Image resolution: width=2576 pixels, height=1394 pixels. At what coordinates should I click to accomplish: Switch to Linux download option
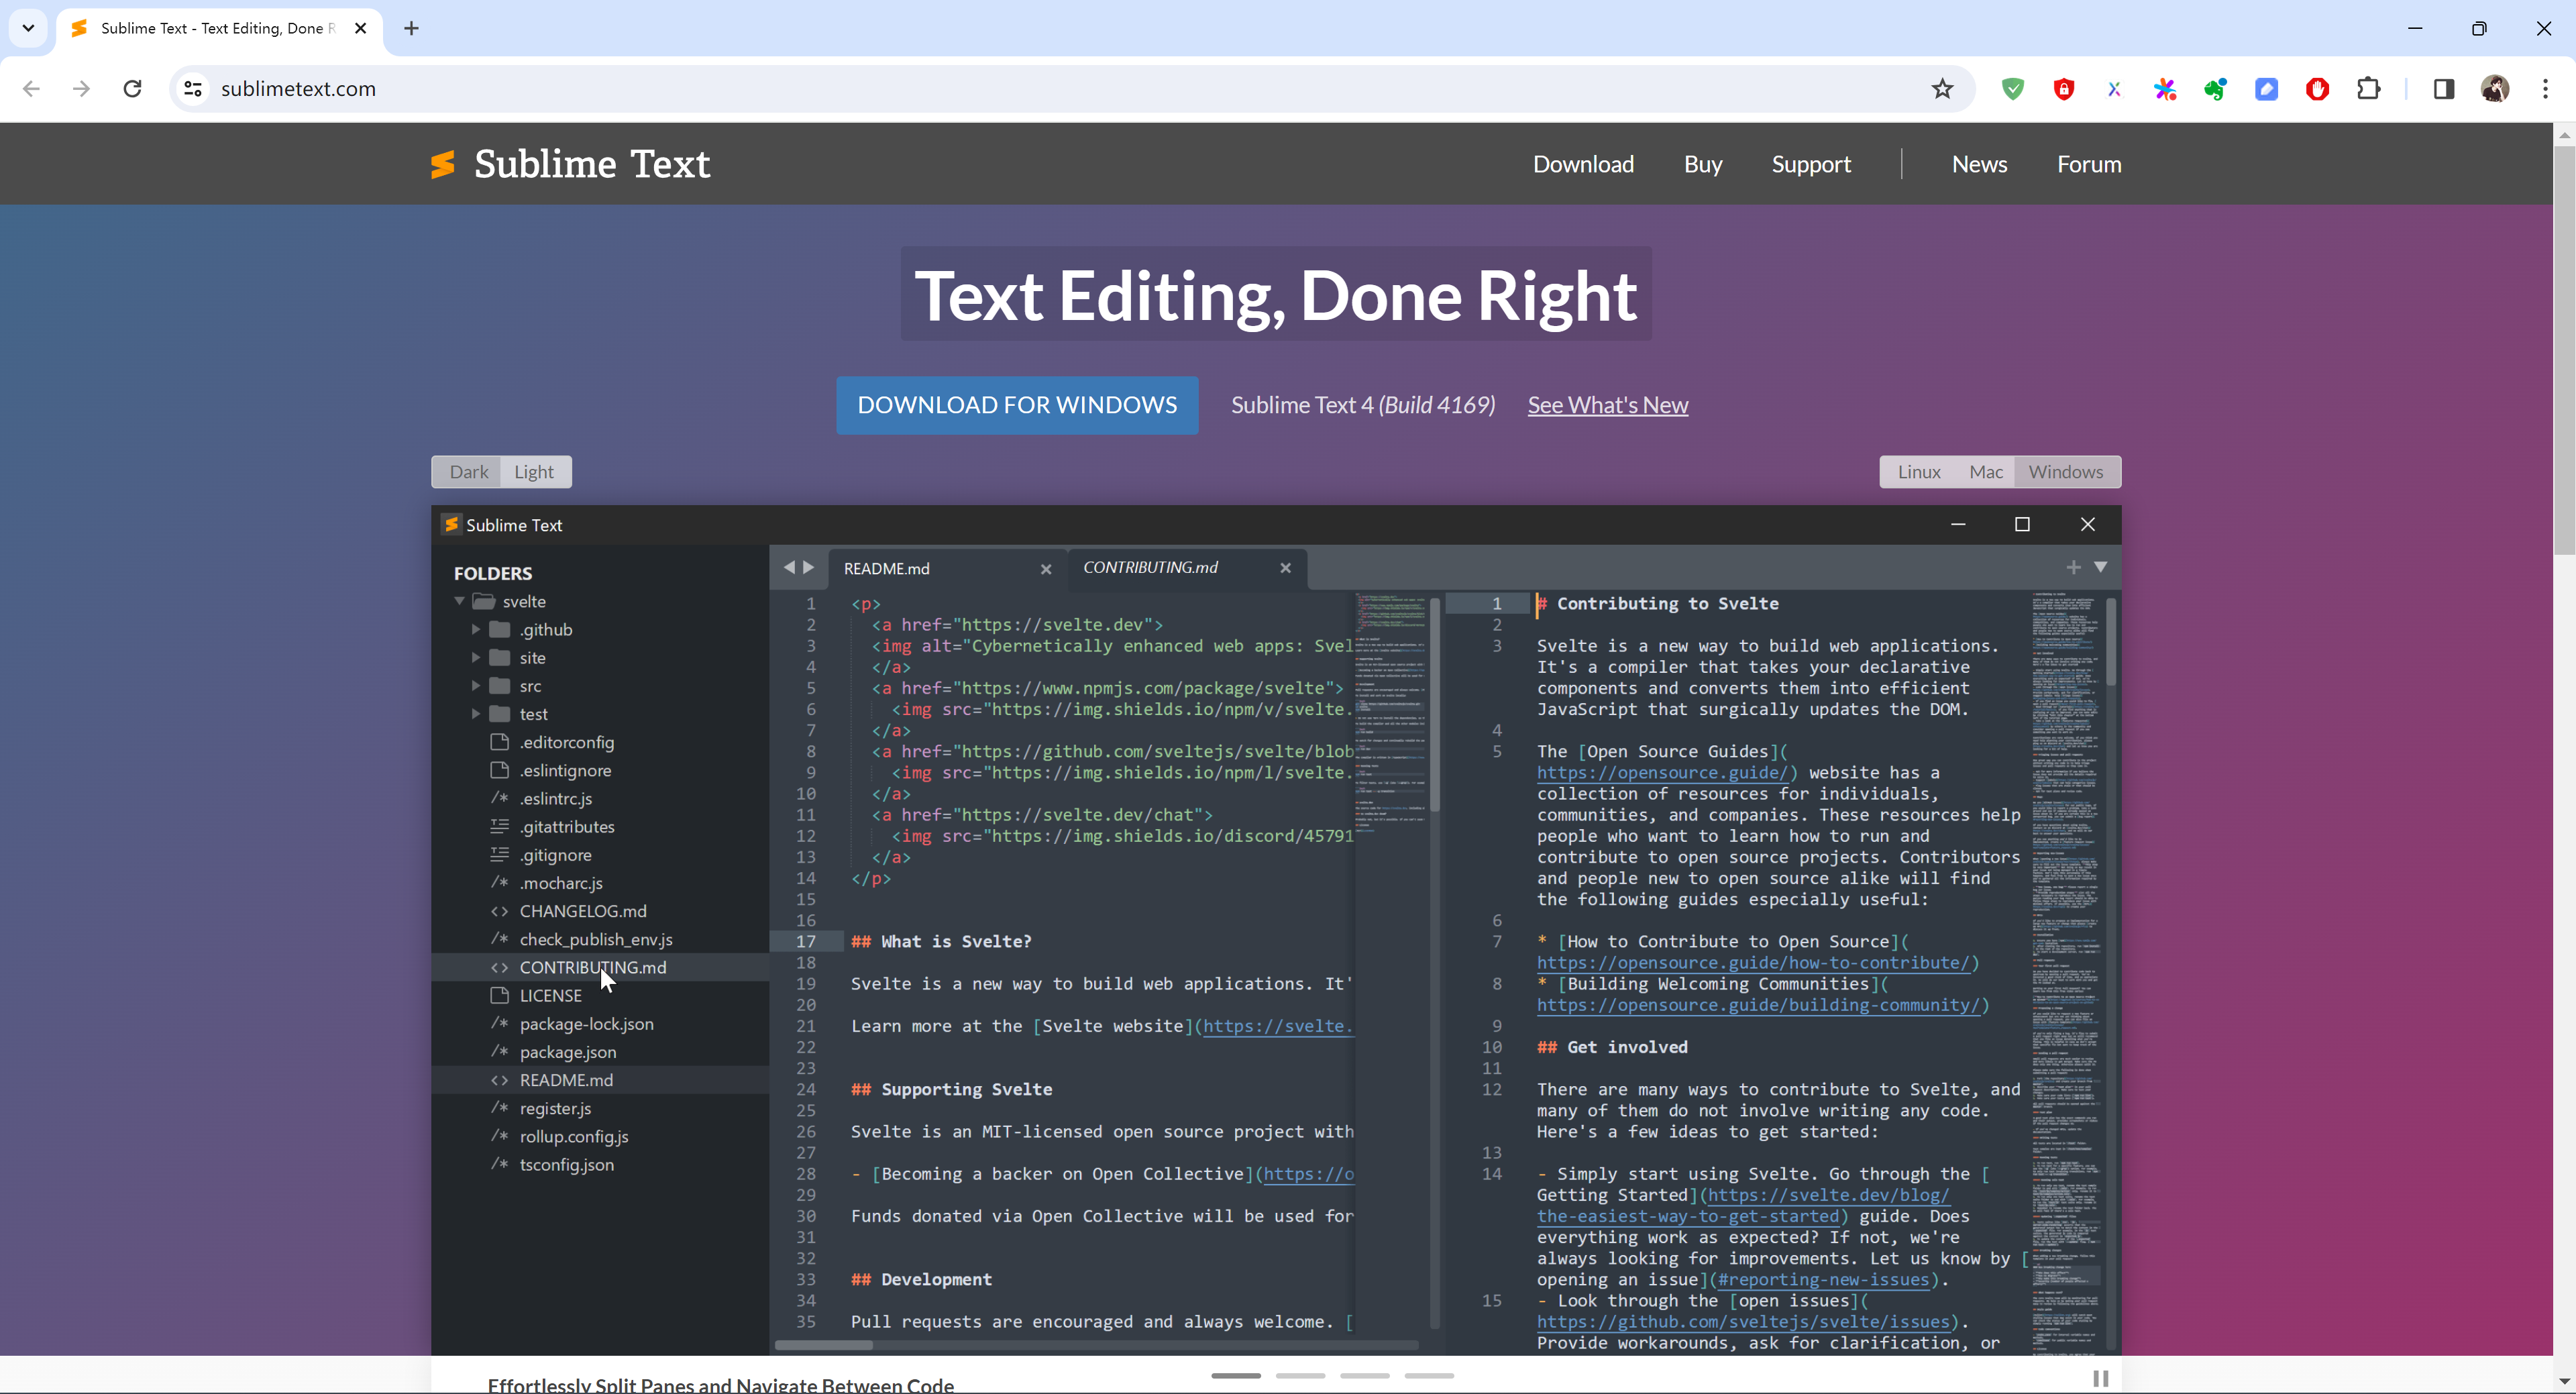1917,470
